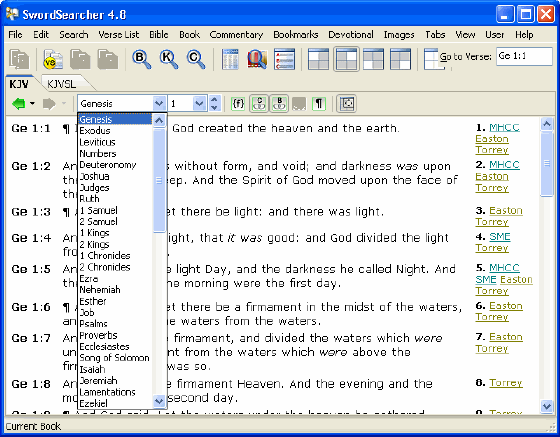Click gray forward navigation arrow
The width and height of the screenshot is (560, 437).
tap(49, 104)
